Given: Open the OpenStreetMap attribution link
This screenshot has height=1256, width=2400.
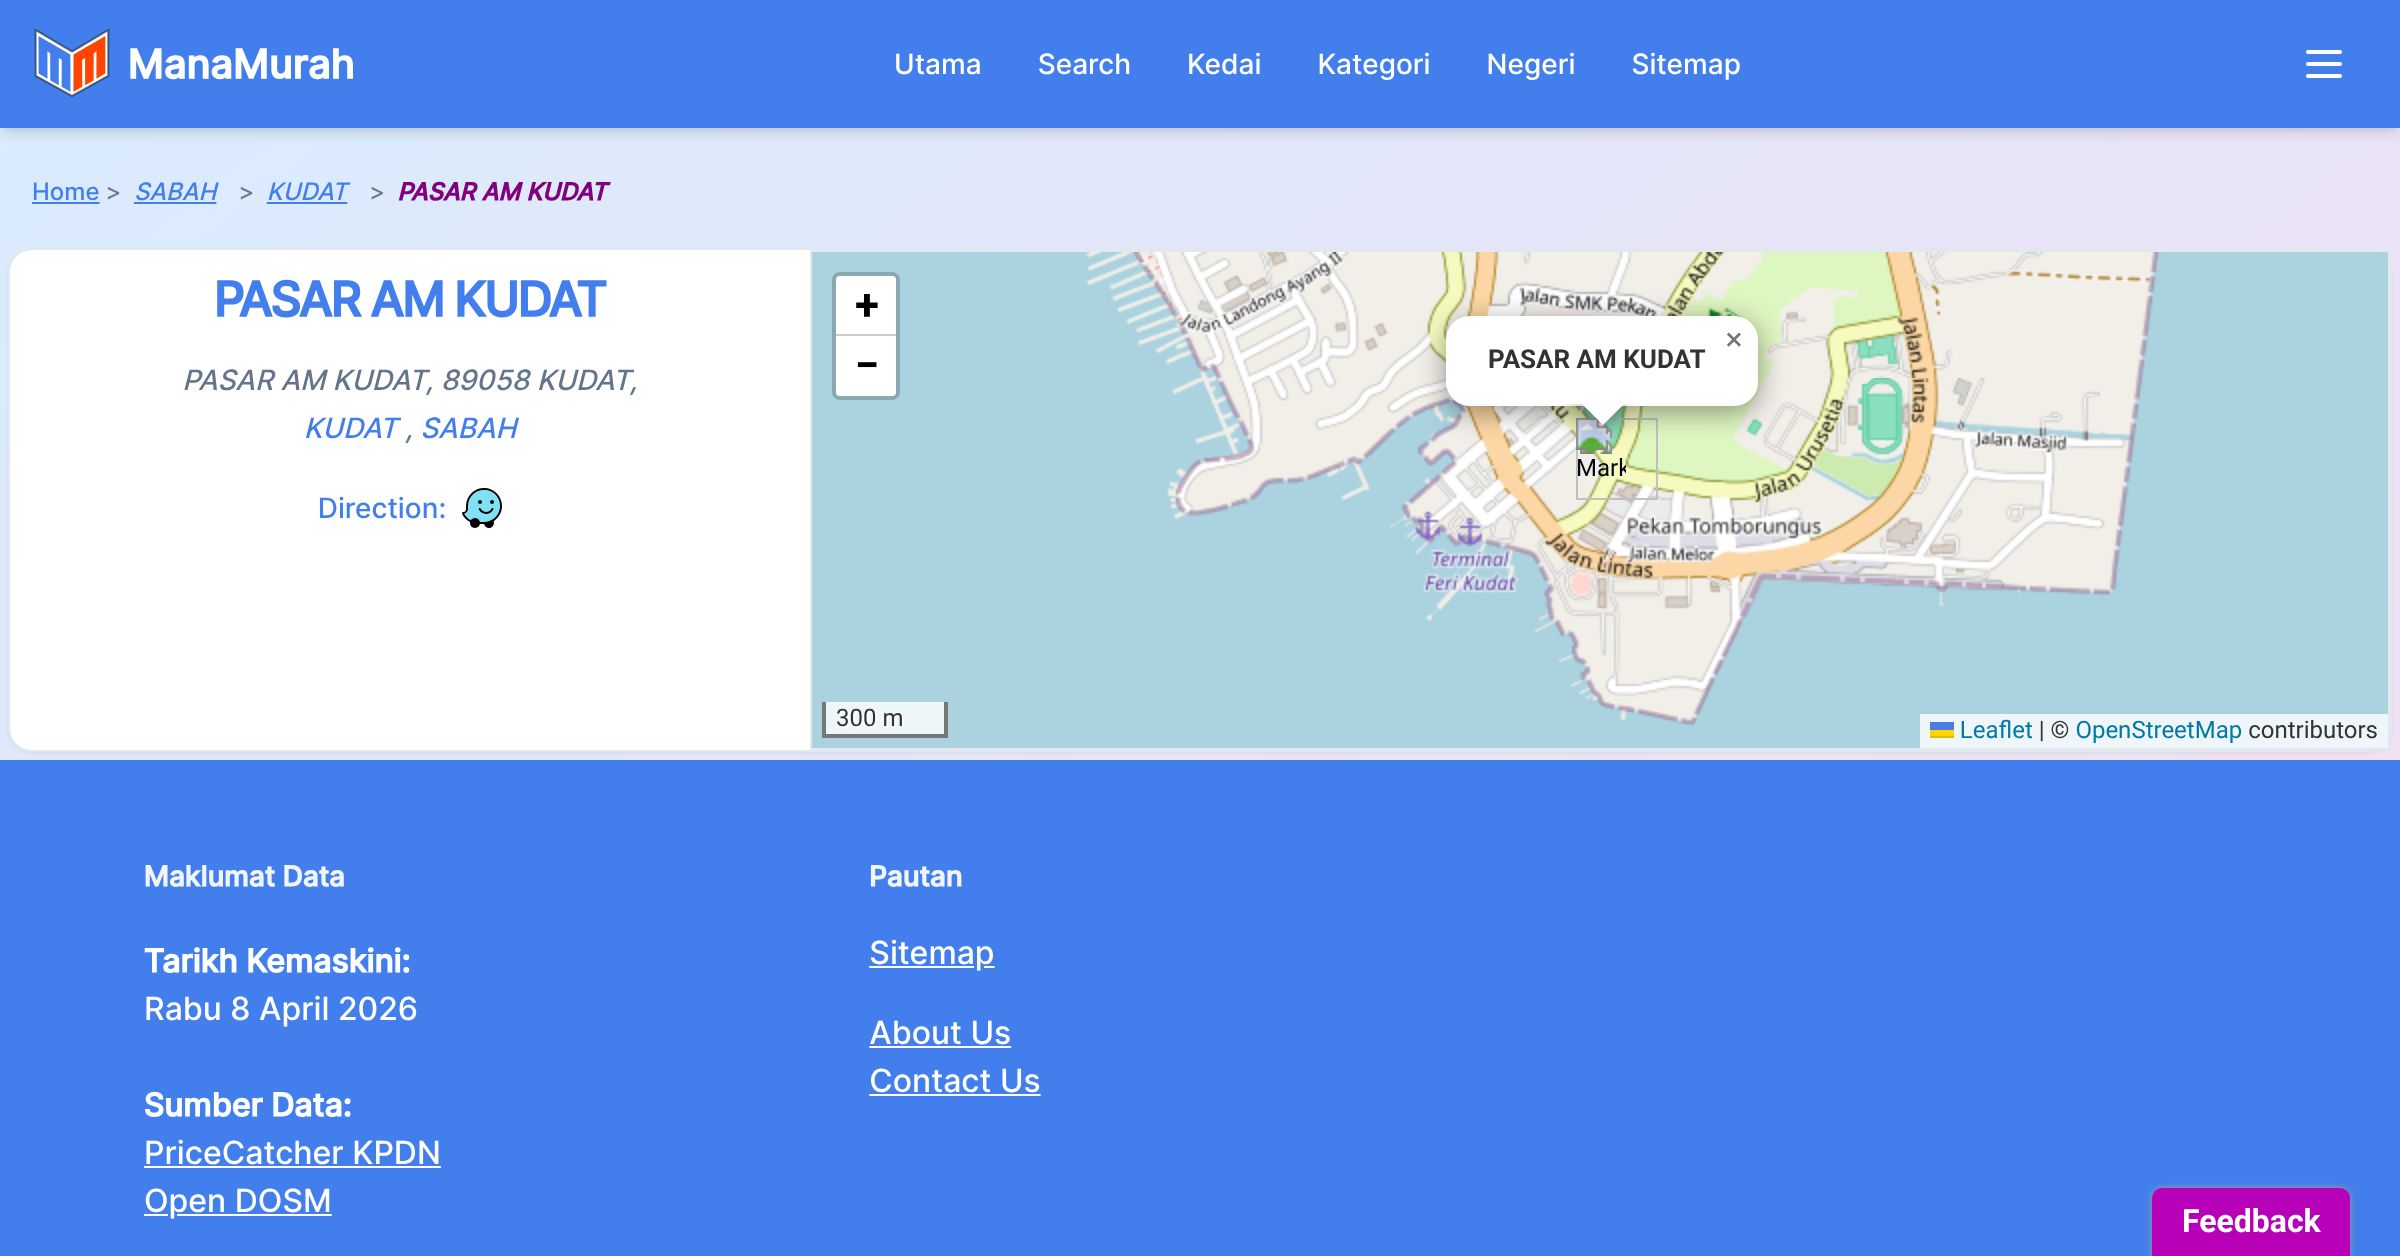Looking at the screenshot, I should [2158, 730].
